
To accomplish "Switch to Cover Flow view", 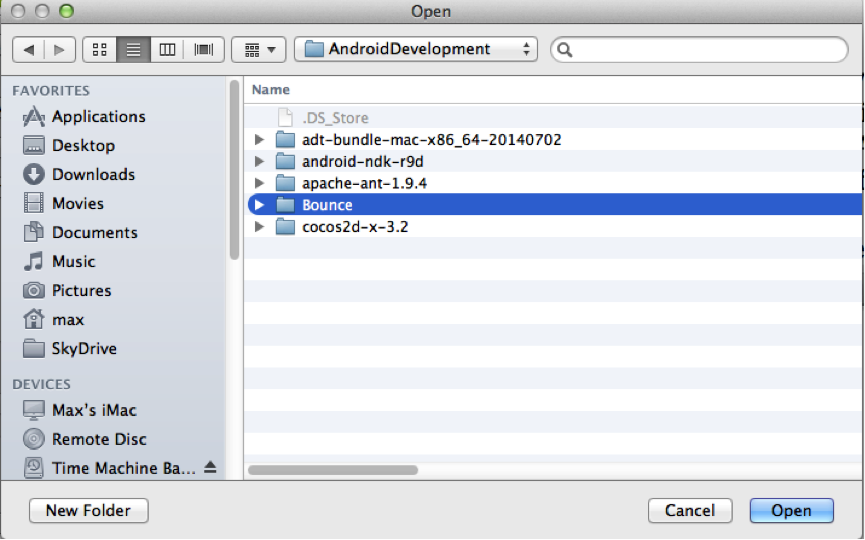I will click(x=204, y=50).
